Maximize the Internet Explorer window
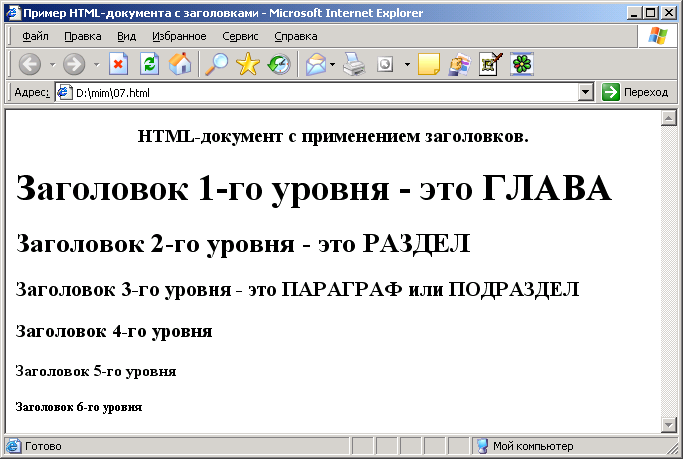Screen dimensions: 683x459 click(651, 13)
